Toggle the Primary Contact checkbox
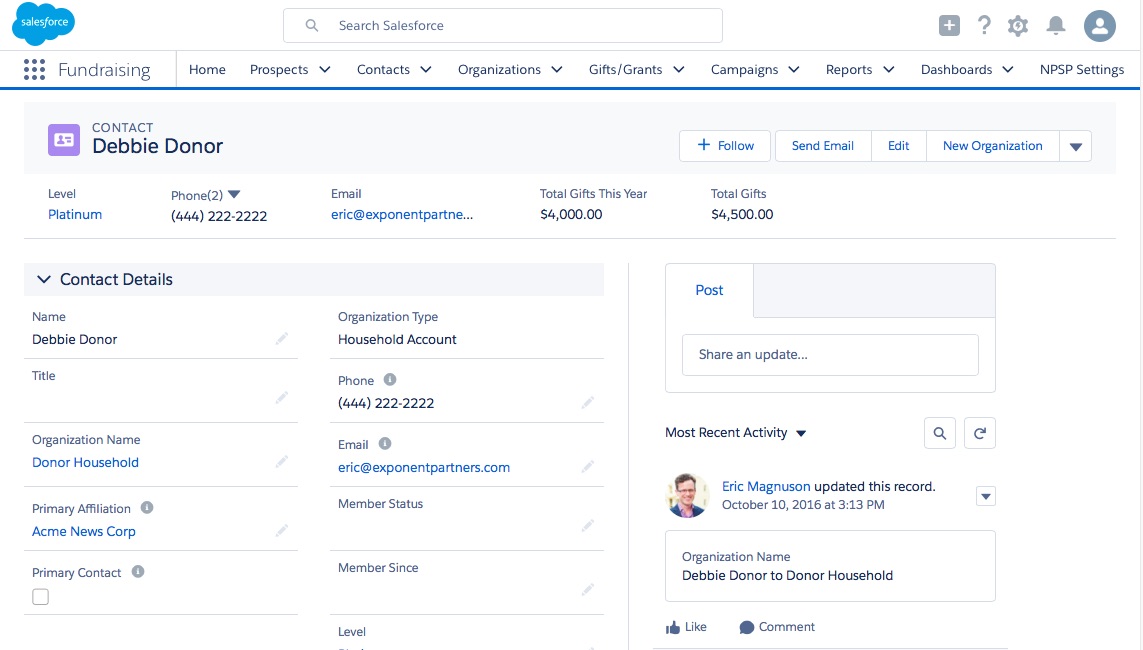The height and width of the screenshot is (650, 1143). pyautogui.click(x=41, y=597)
